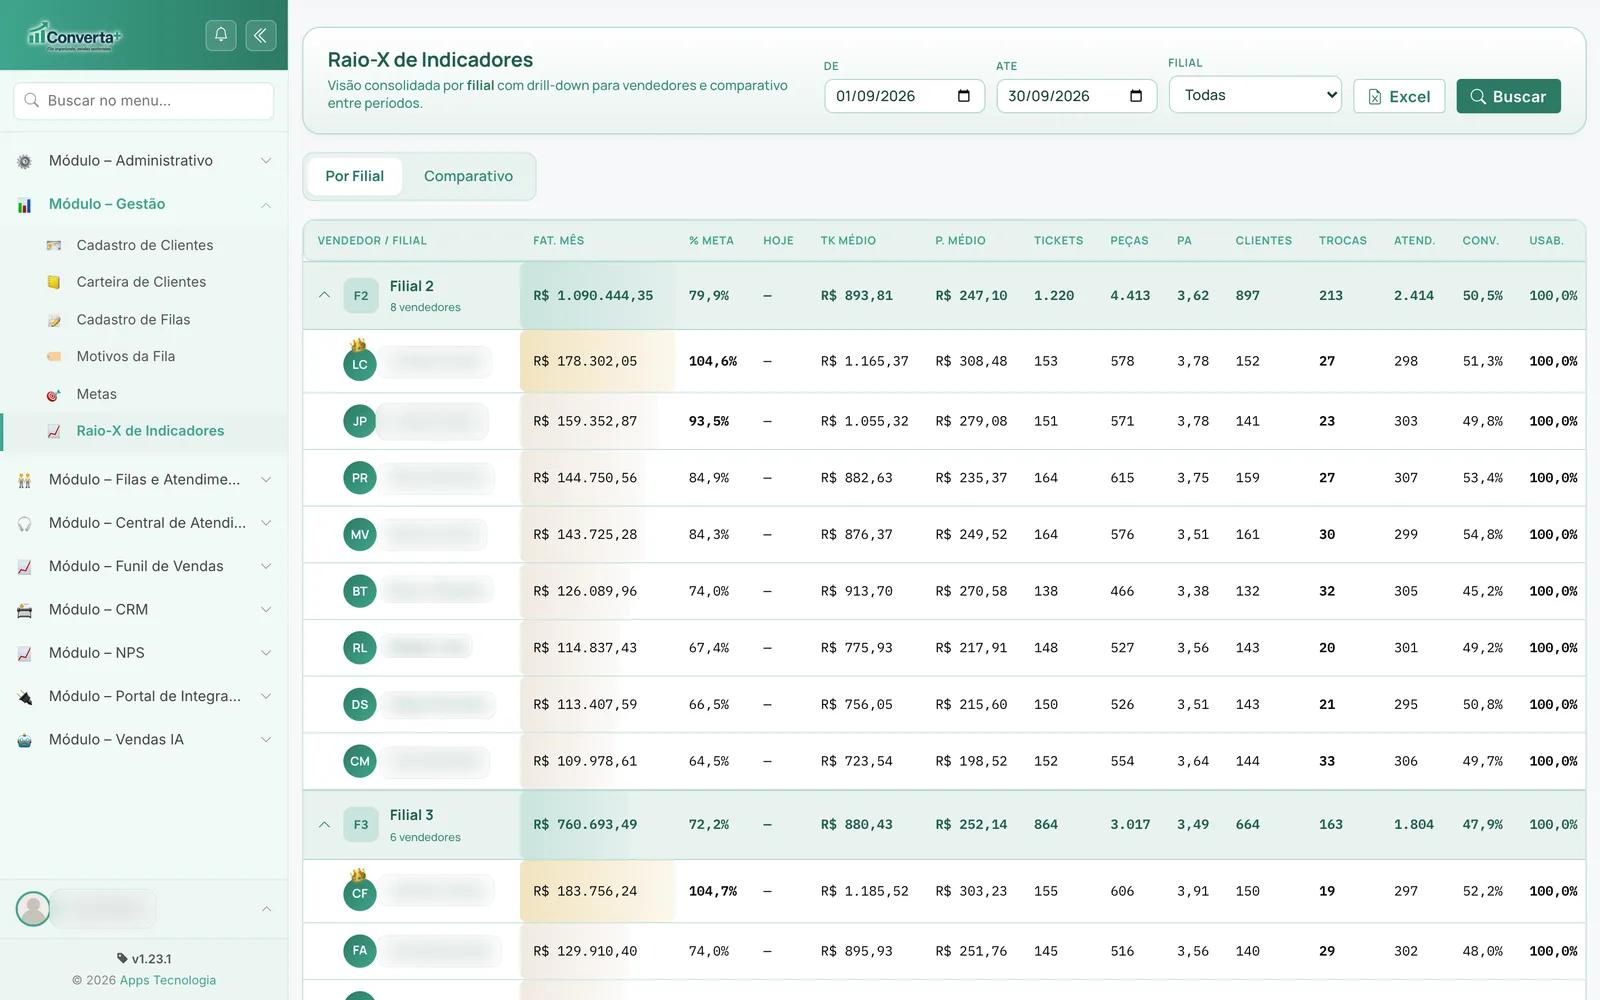Viewport: 1600px width, 1000px height.
Task: Click the MV salesperson avatar
Action: [360, 535]
